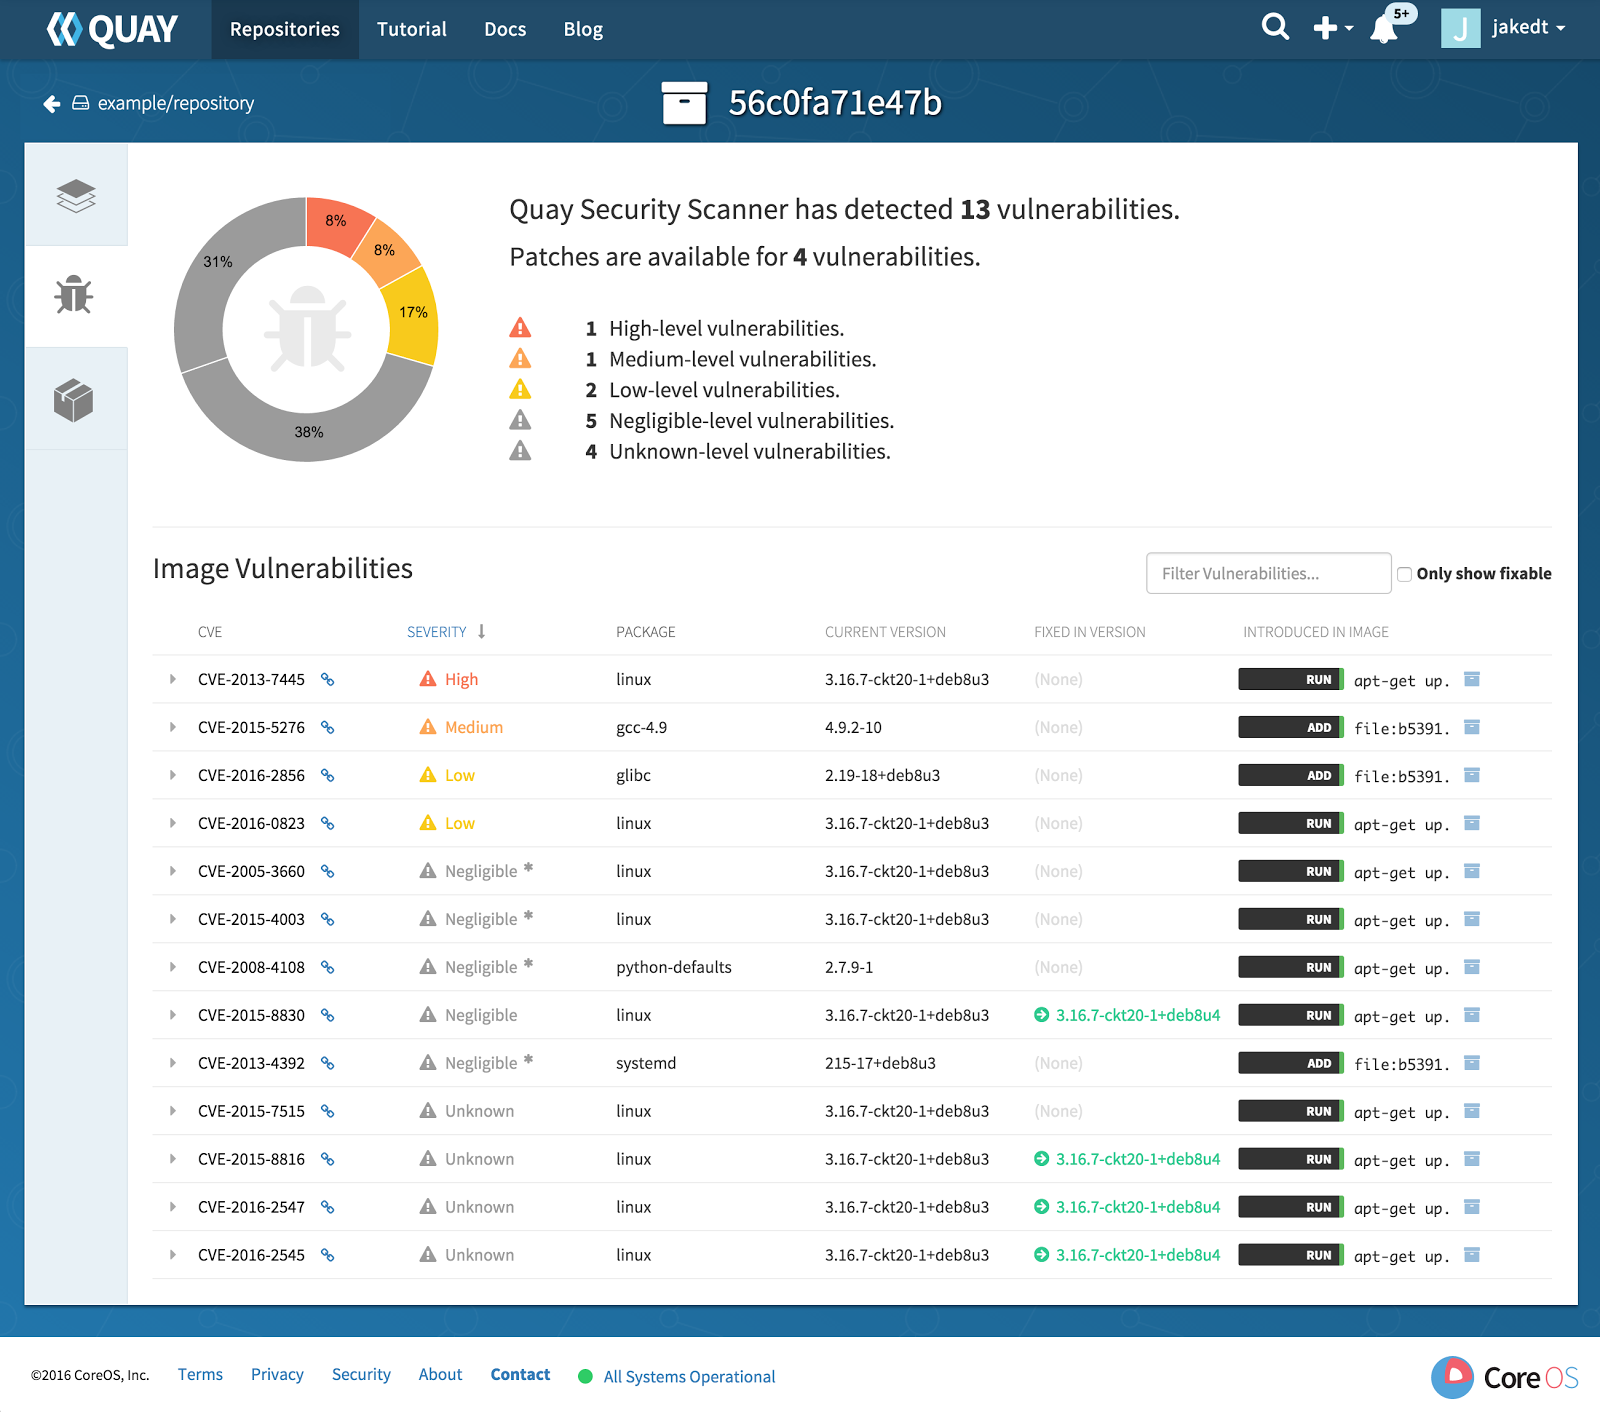
Task: Expand the CVE-2013-7445 vulnerability row
Action: coord(172,679)
